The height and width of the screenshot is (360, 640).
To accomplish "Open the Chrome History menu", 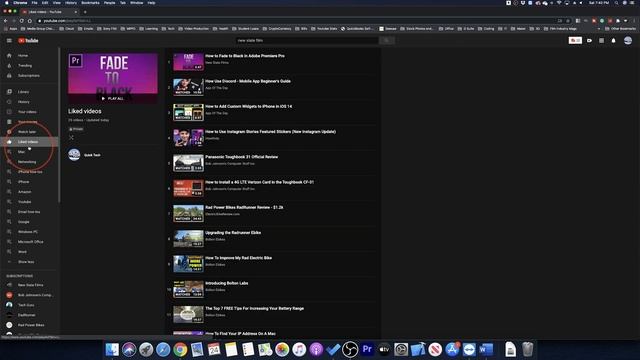I will click(71, 3).
